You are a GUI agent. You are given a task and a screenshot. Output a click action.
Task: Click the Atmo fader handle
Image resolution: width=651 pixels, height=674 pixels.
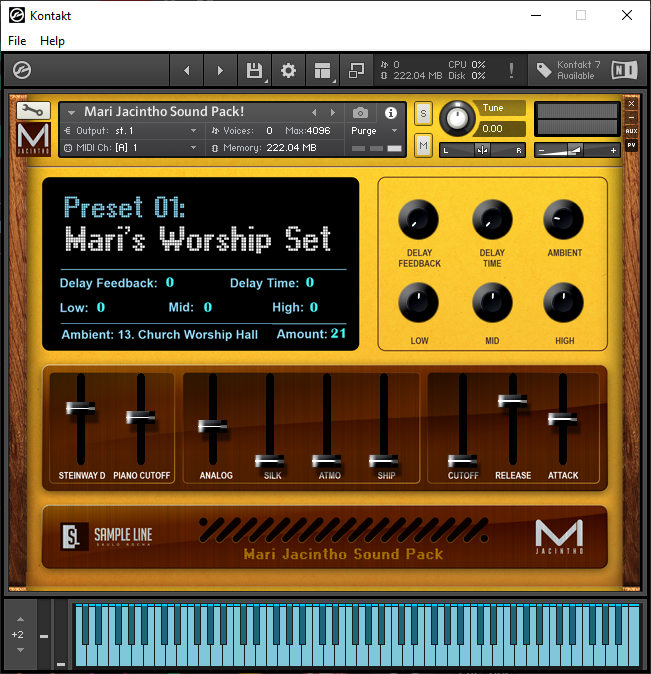point(327,461)
